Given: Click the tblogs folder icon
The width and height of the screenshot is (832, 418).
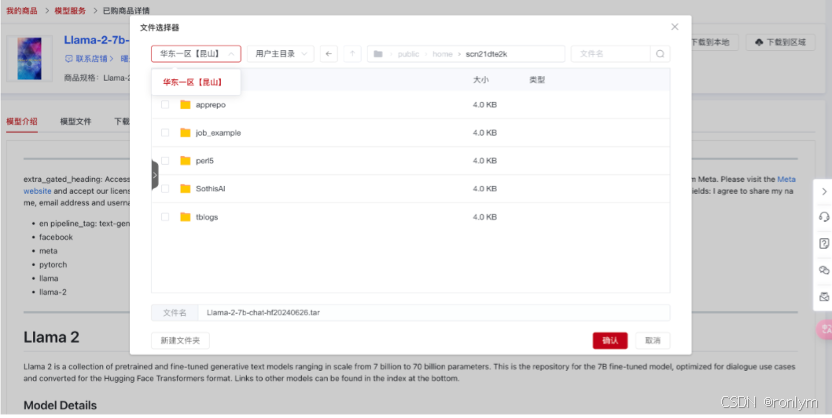Looking at the screenshot, I should point(185,216).
